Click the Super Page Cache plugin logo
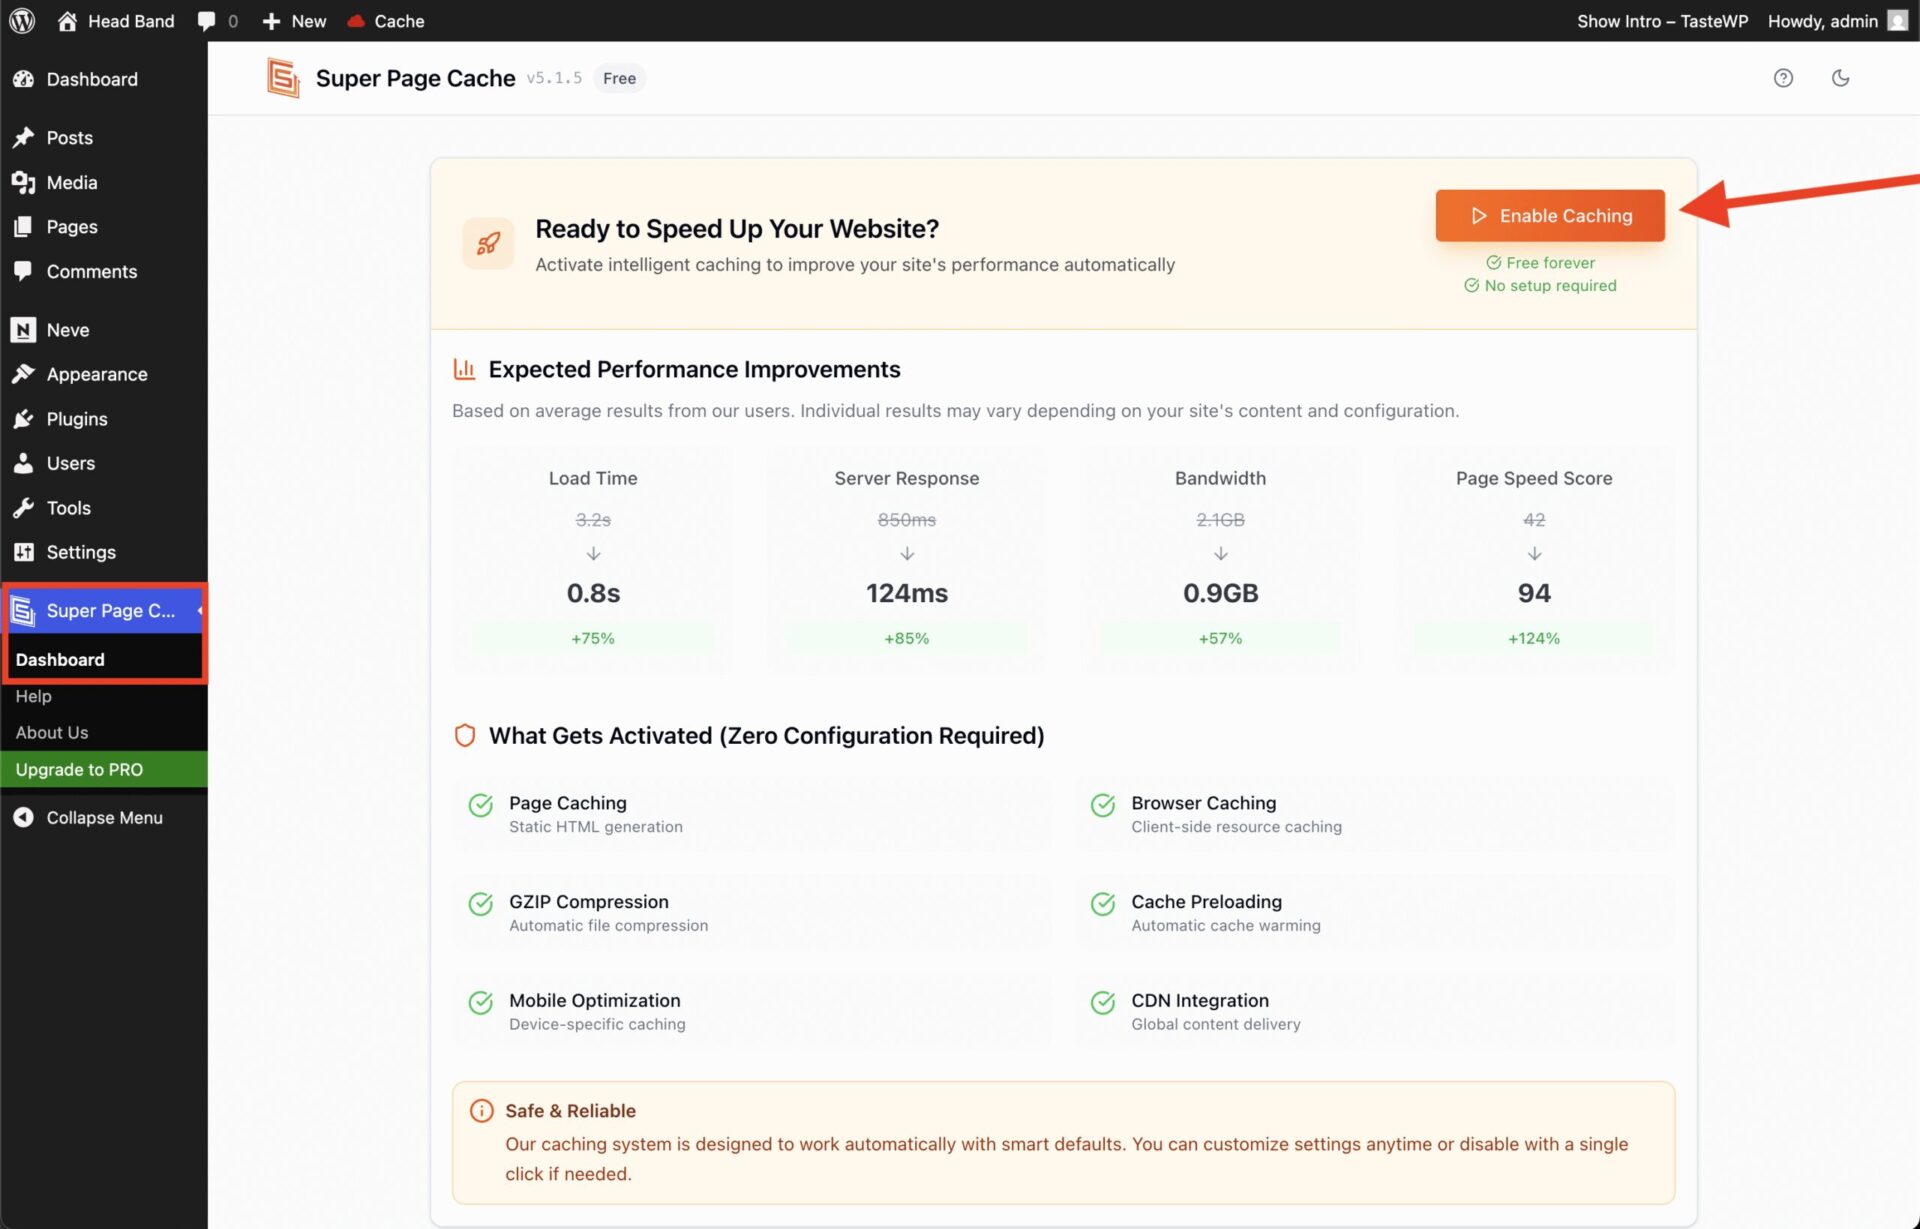1920x1229 pixels. pyautogui.click(x=283, y=78)
